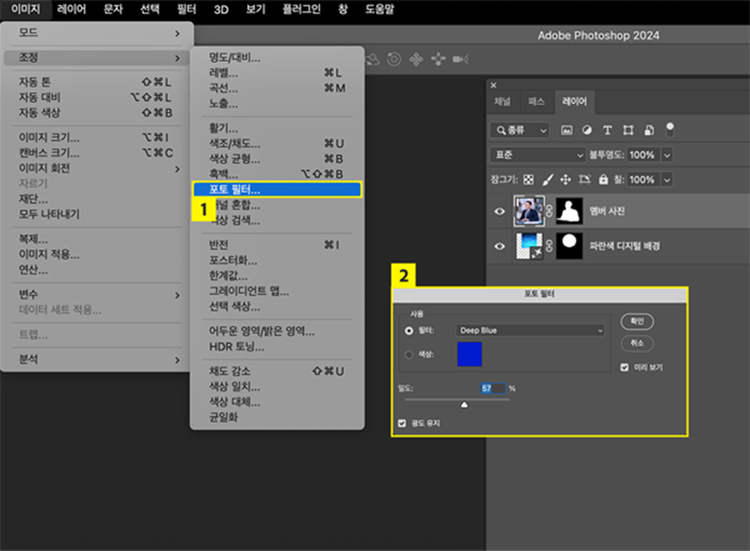Uncheck the 광도 유지 checkbox
Image resolution: width=750 pixels, height=551 pixels.
(403, 423)
